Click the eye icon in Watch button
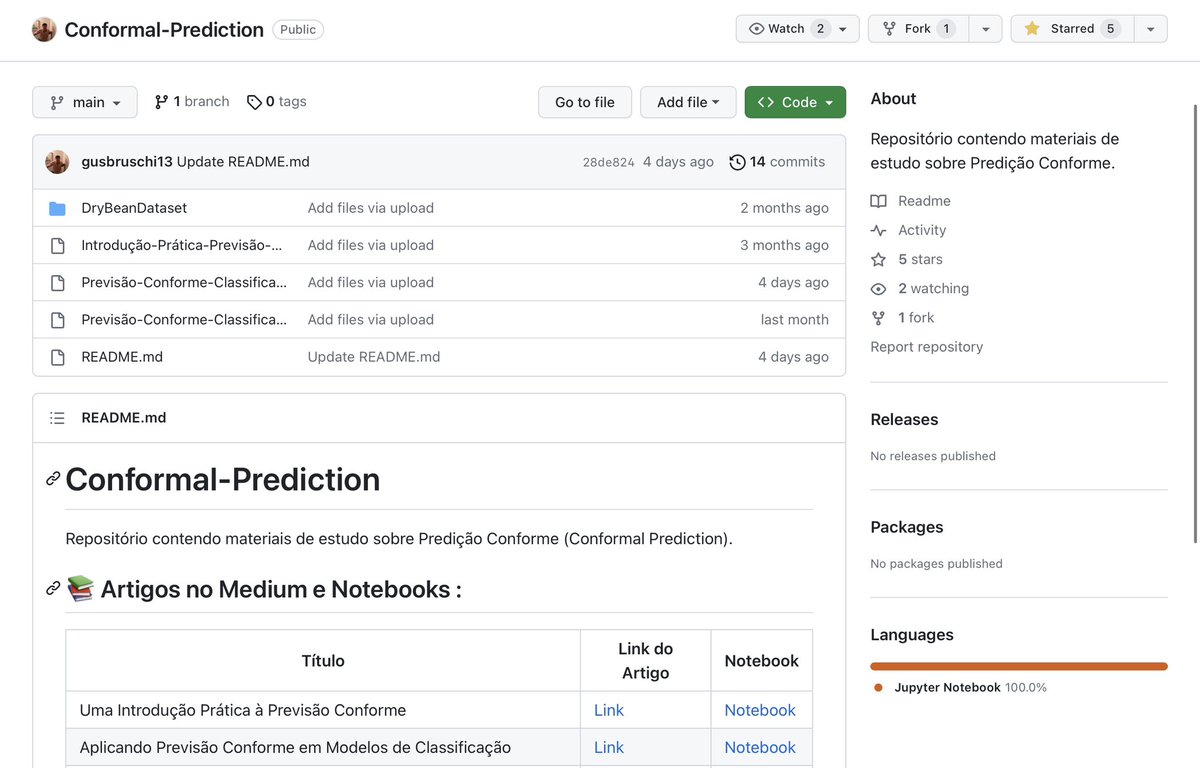 tap(756, 29)
